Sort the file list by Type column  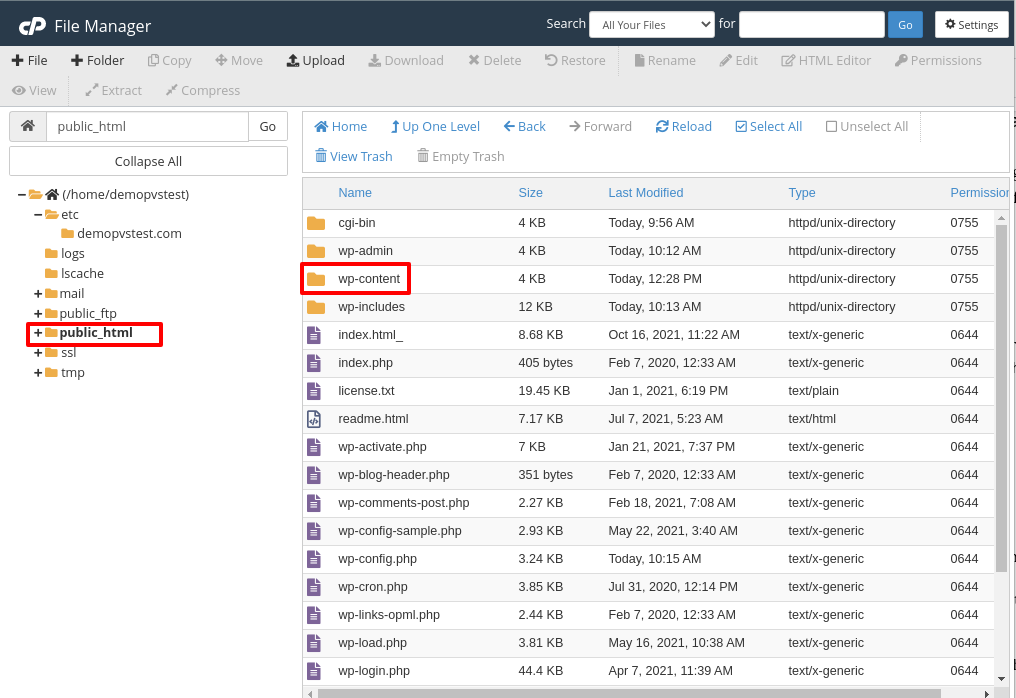click(x=802, y=192)
